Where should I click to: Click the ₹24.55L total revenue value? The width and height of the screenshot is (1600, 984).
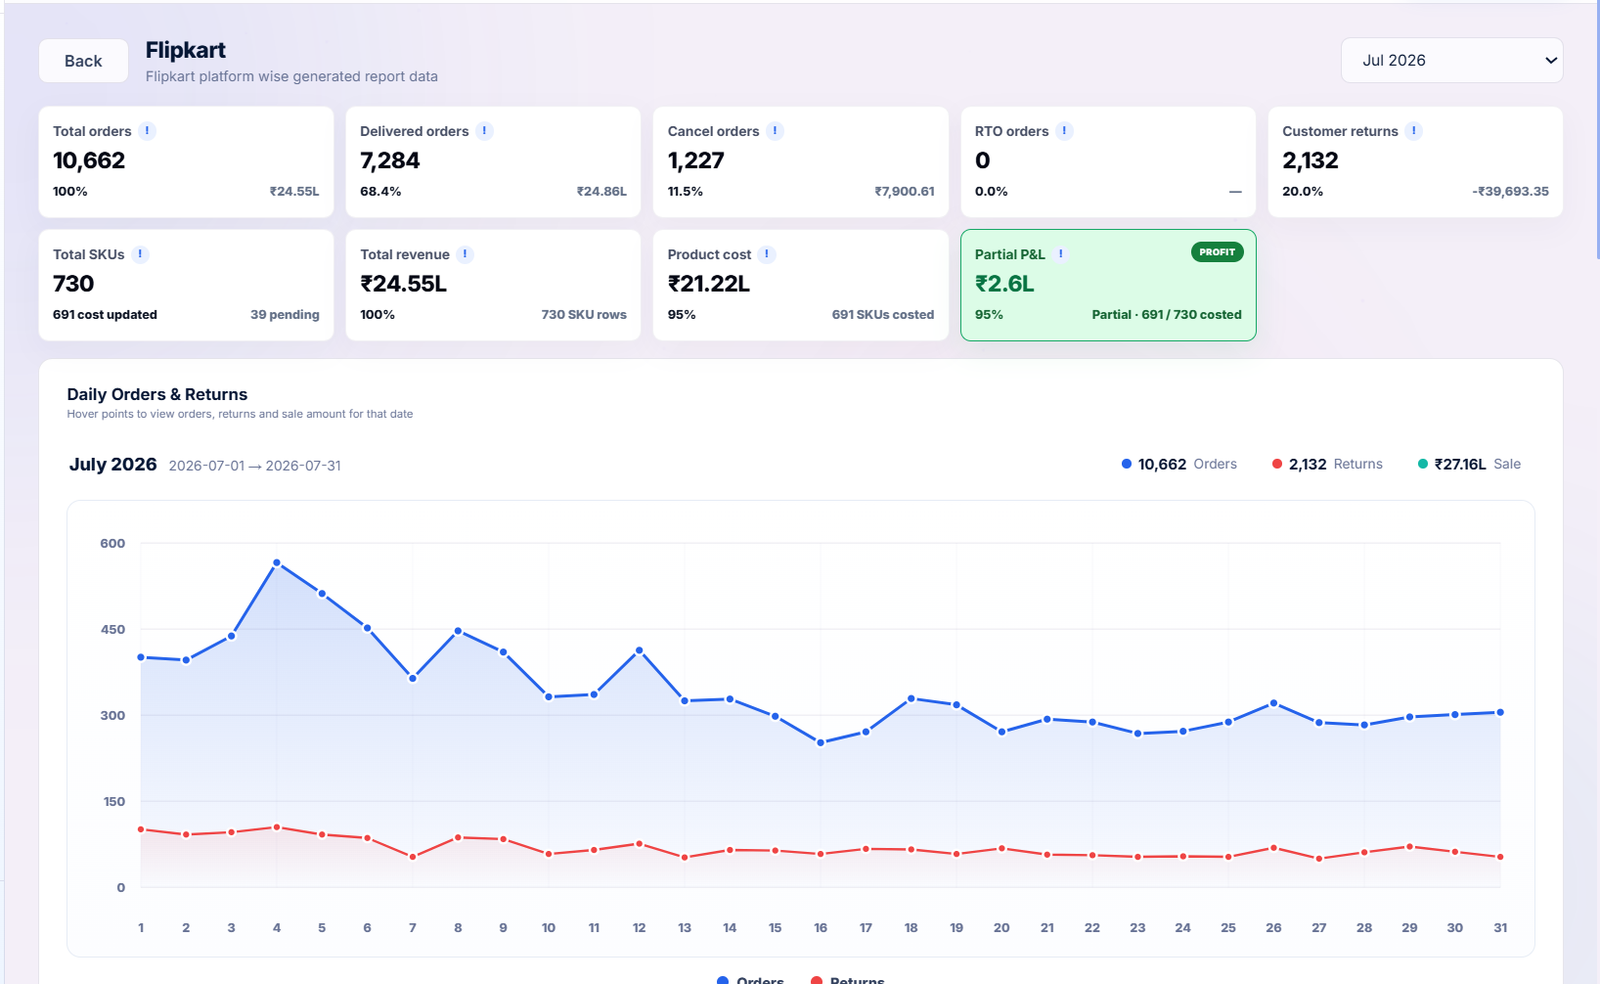tap(404, 284)
